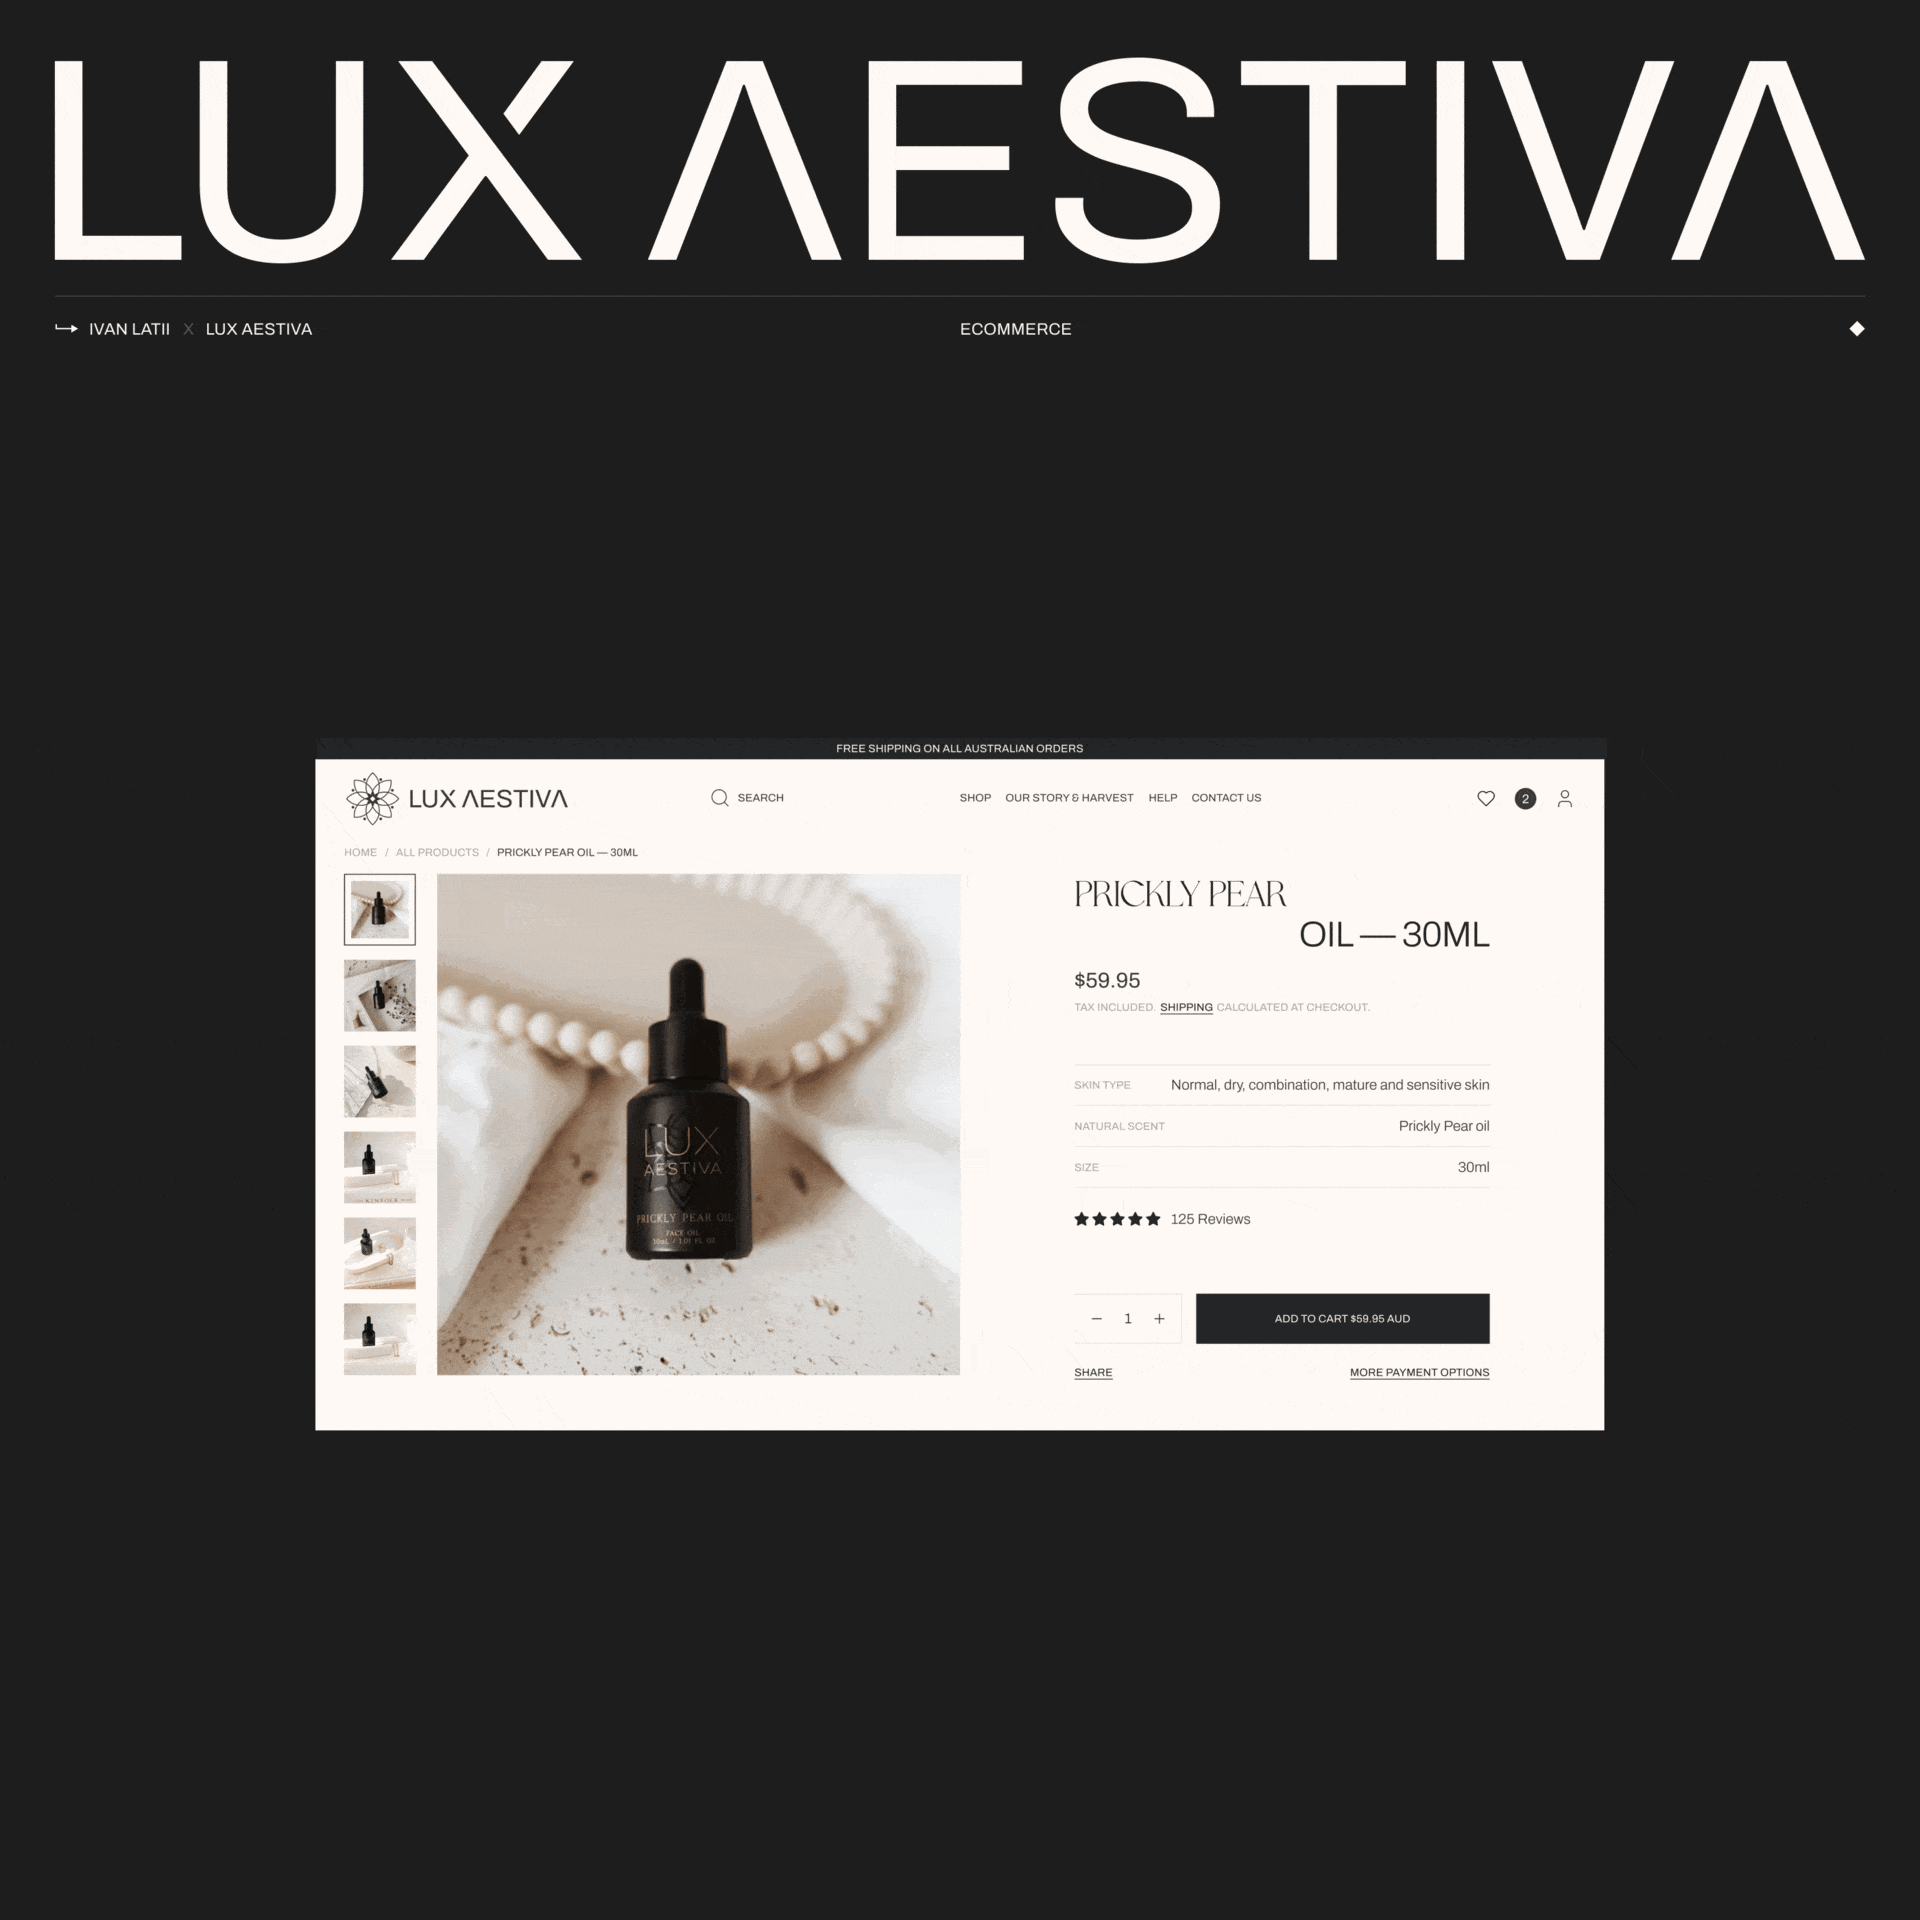Click the increment stepper to increase quantity
Screen dimensions: 1920x1920
[1160, 1317]
